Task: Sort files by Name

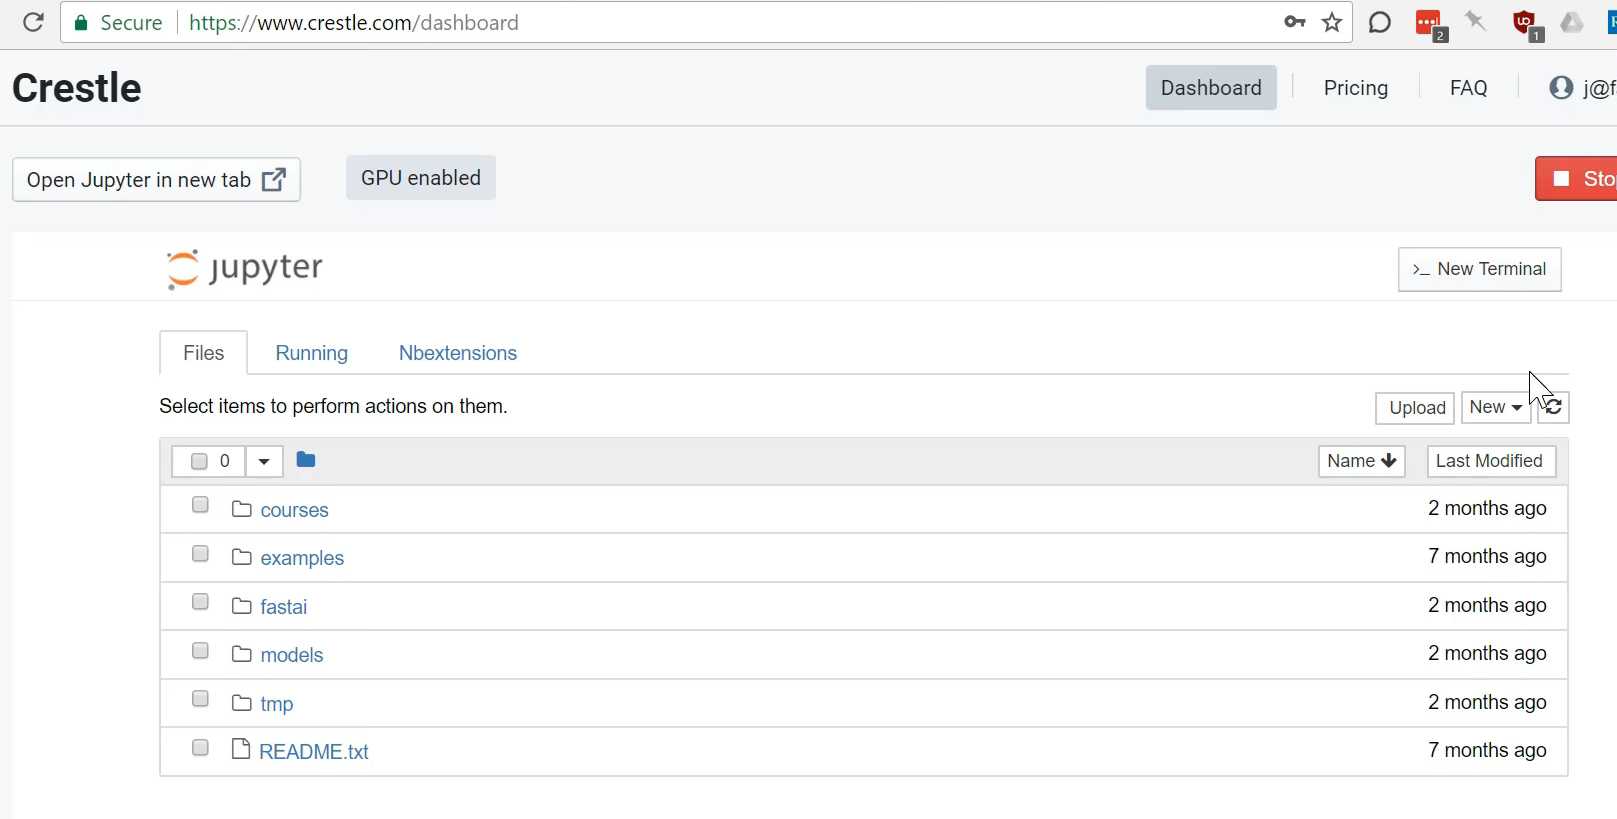Action: 1362,461
